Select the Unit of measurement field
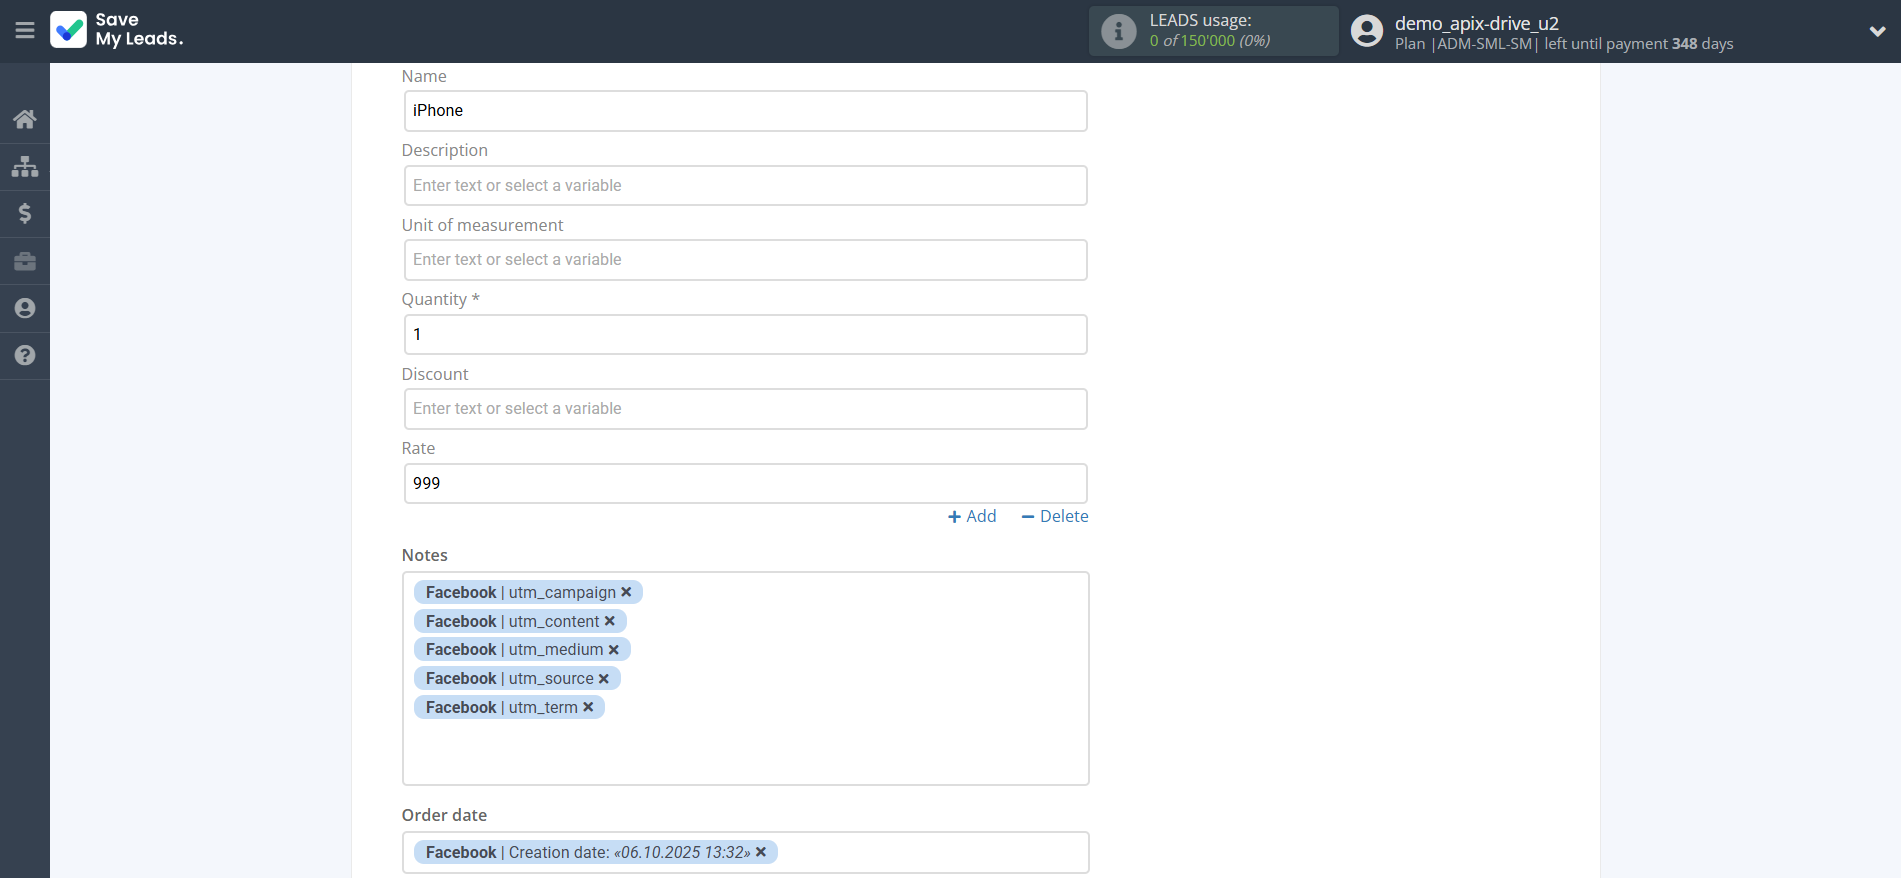1901x878 pixels. pos(745,260)
